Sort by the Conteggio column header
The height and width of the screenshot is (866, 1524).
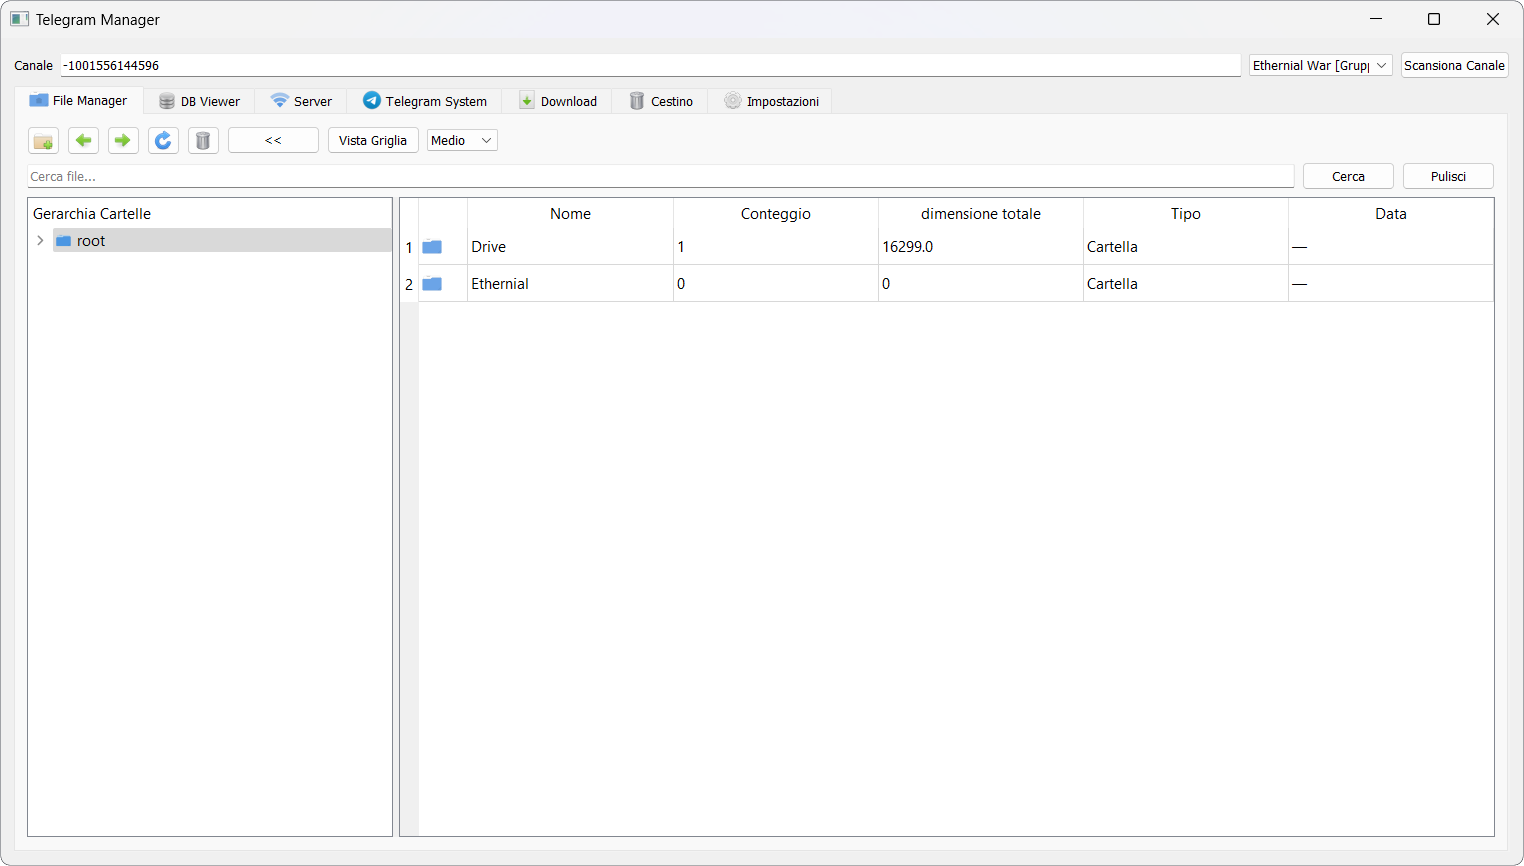pyautogui.click(x=776, y=214)
